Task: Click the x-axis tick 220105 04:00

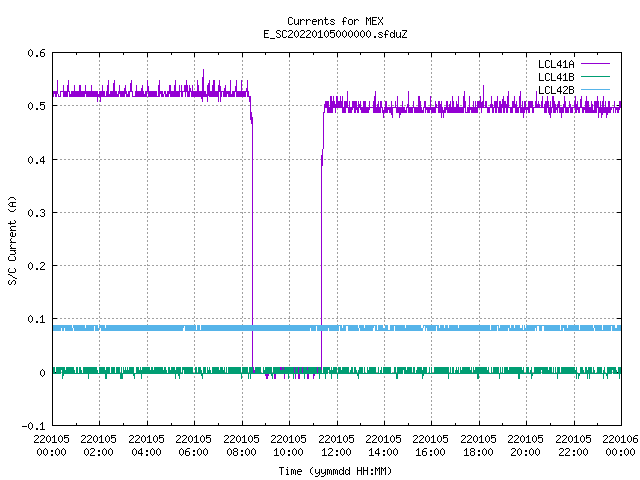Action: point(147,445)
